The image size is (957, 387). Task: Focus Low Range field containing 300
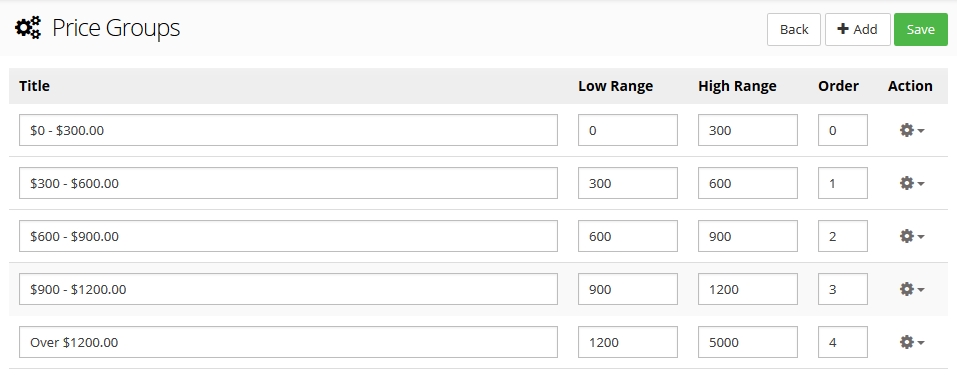pos(627,183)
